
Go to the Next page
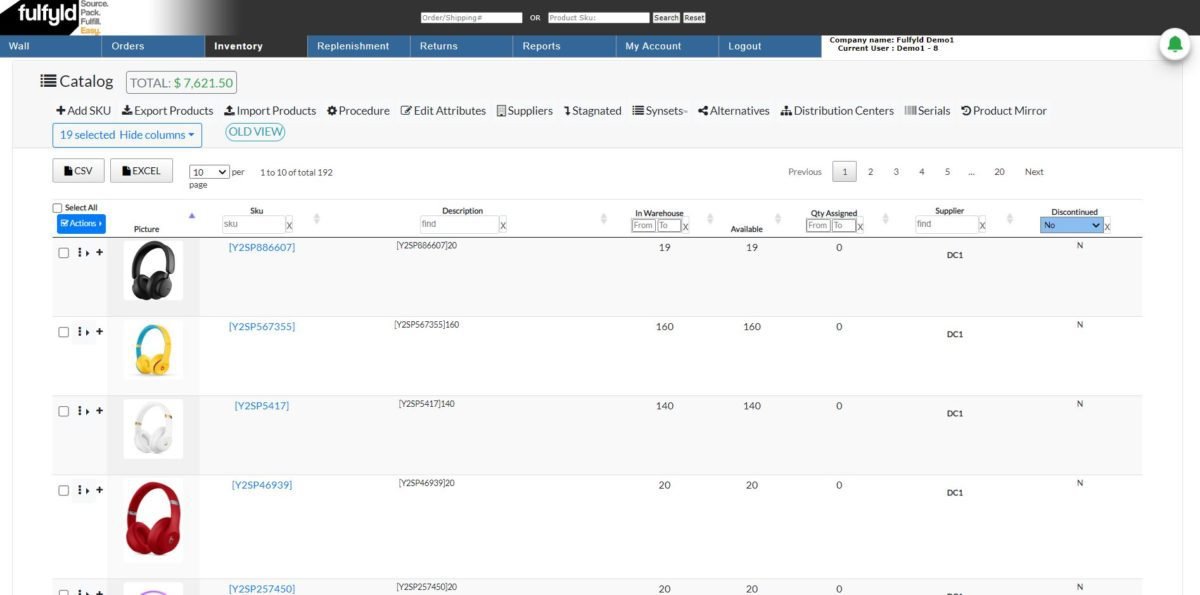(x=1034, y=172)
